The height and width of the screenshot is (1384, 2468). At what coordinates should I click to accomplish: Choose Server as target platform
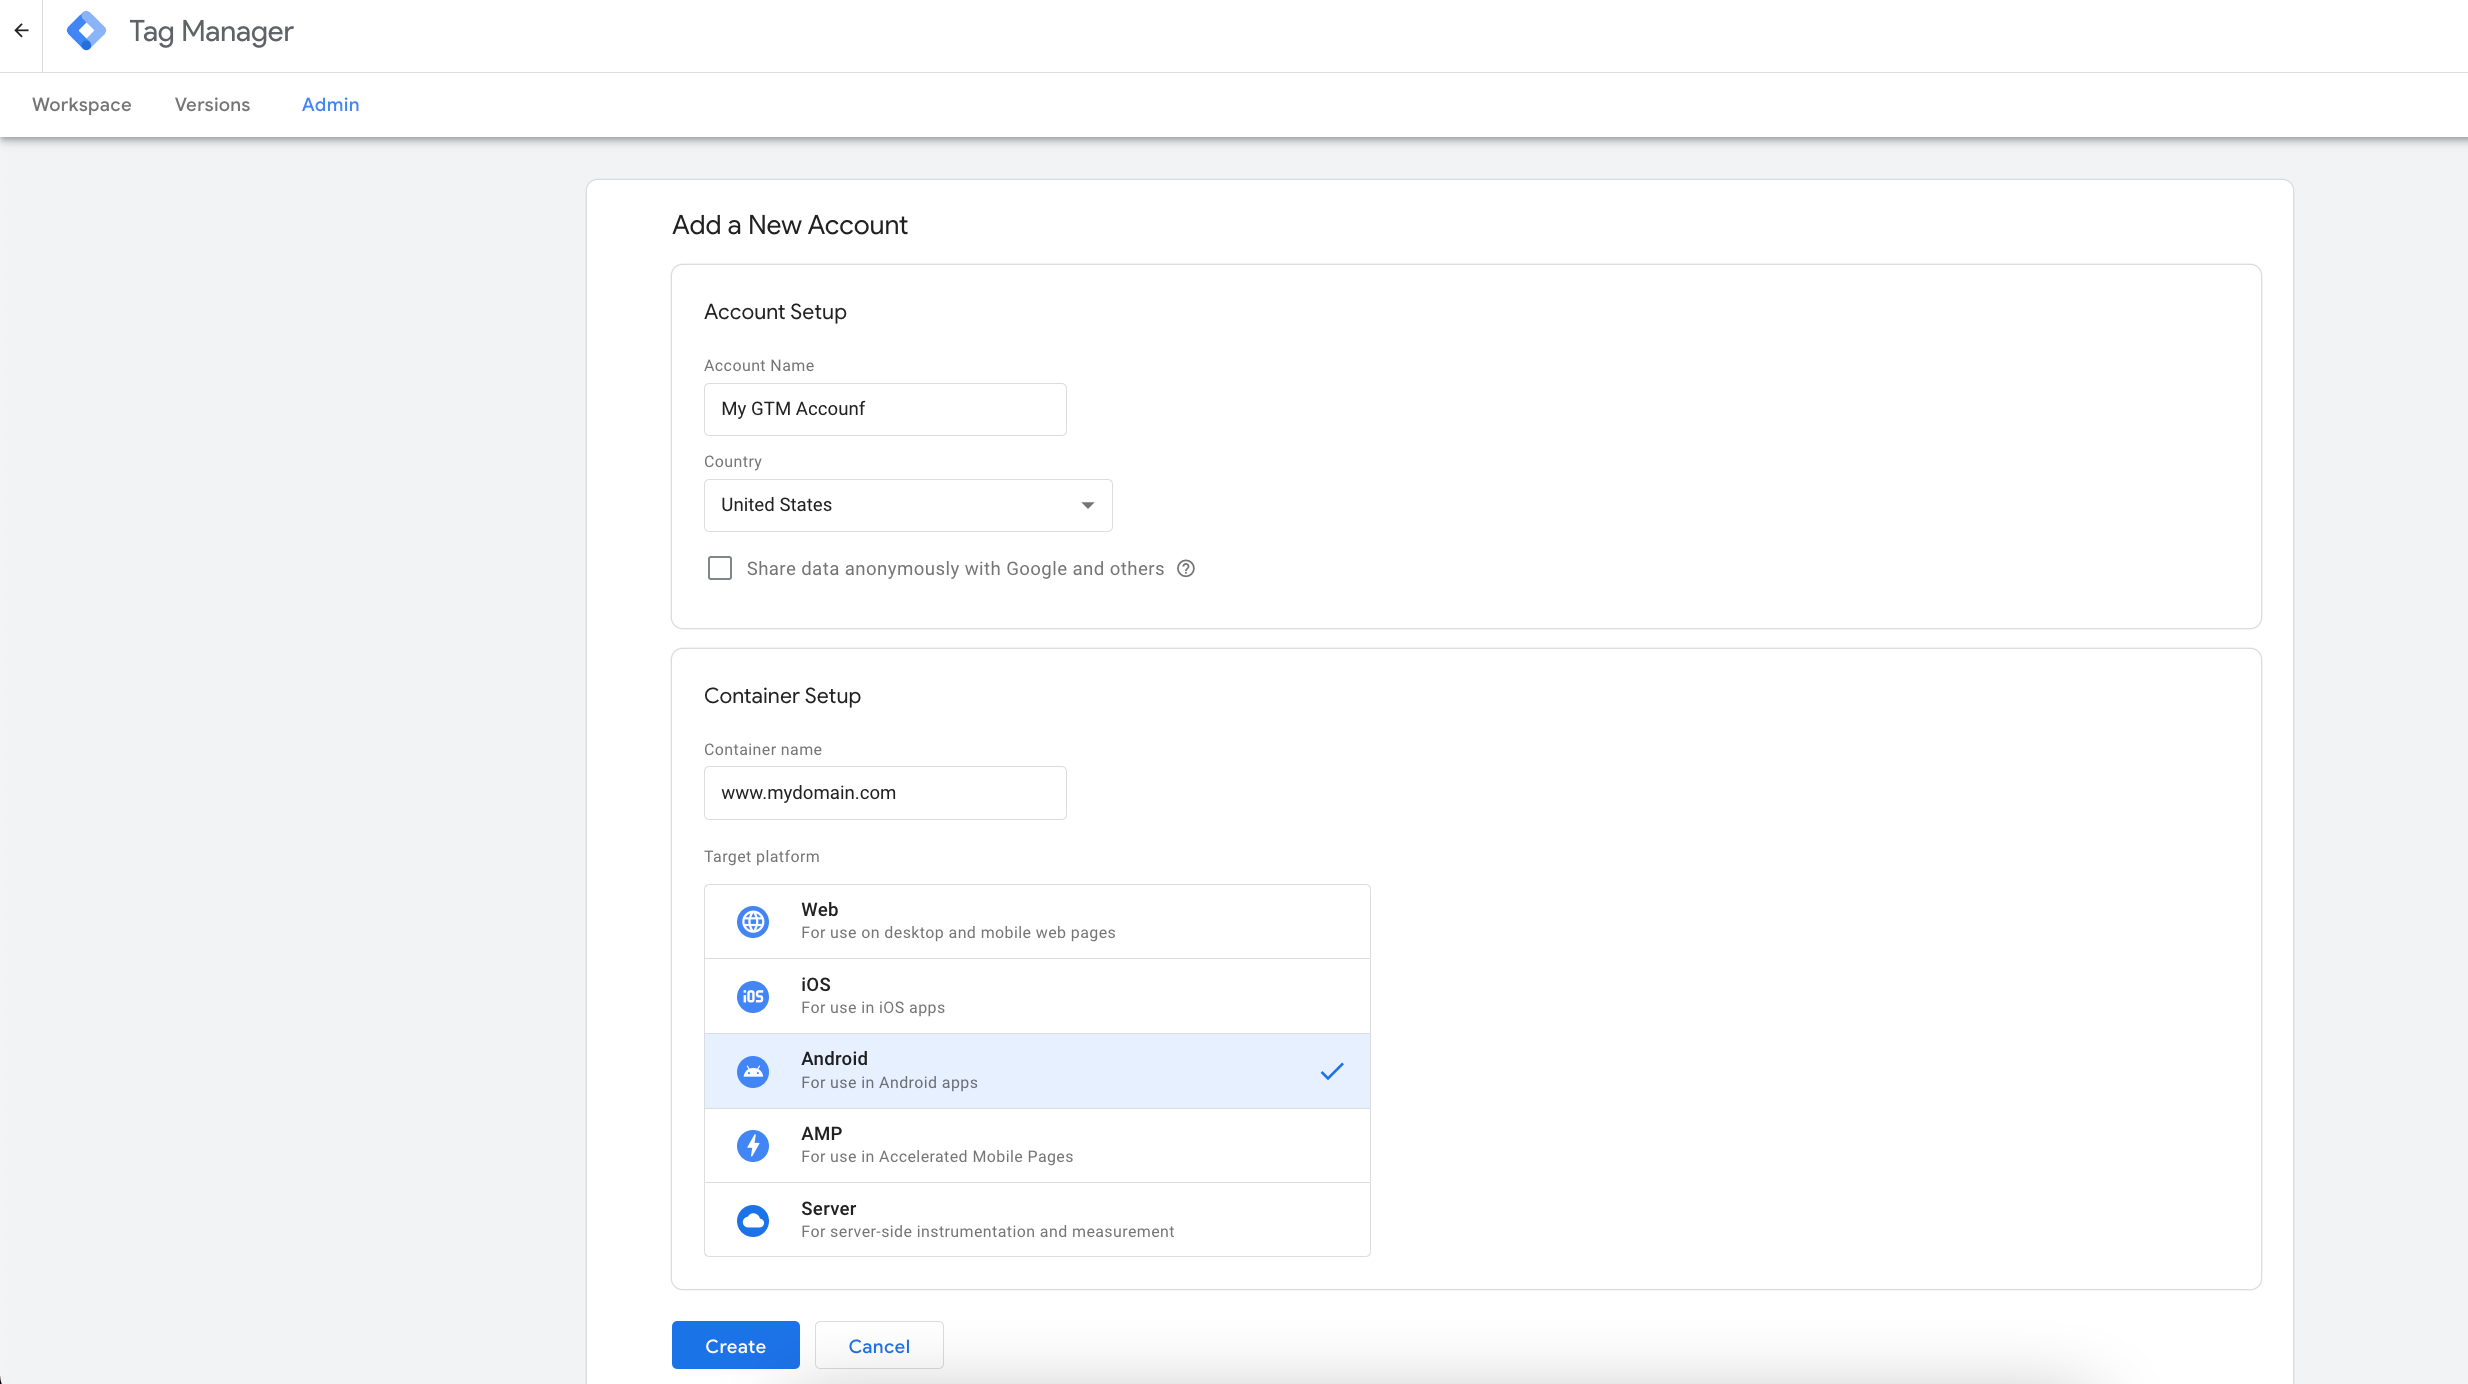[x=1037, y=1220]
